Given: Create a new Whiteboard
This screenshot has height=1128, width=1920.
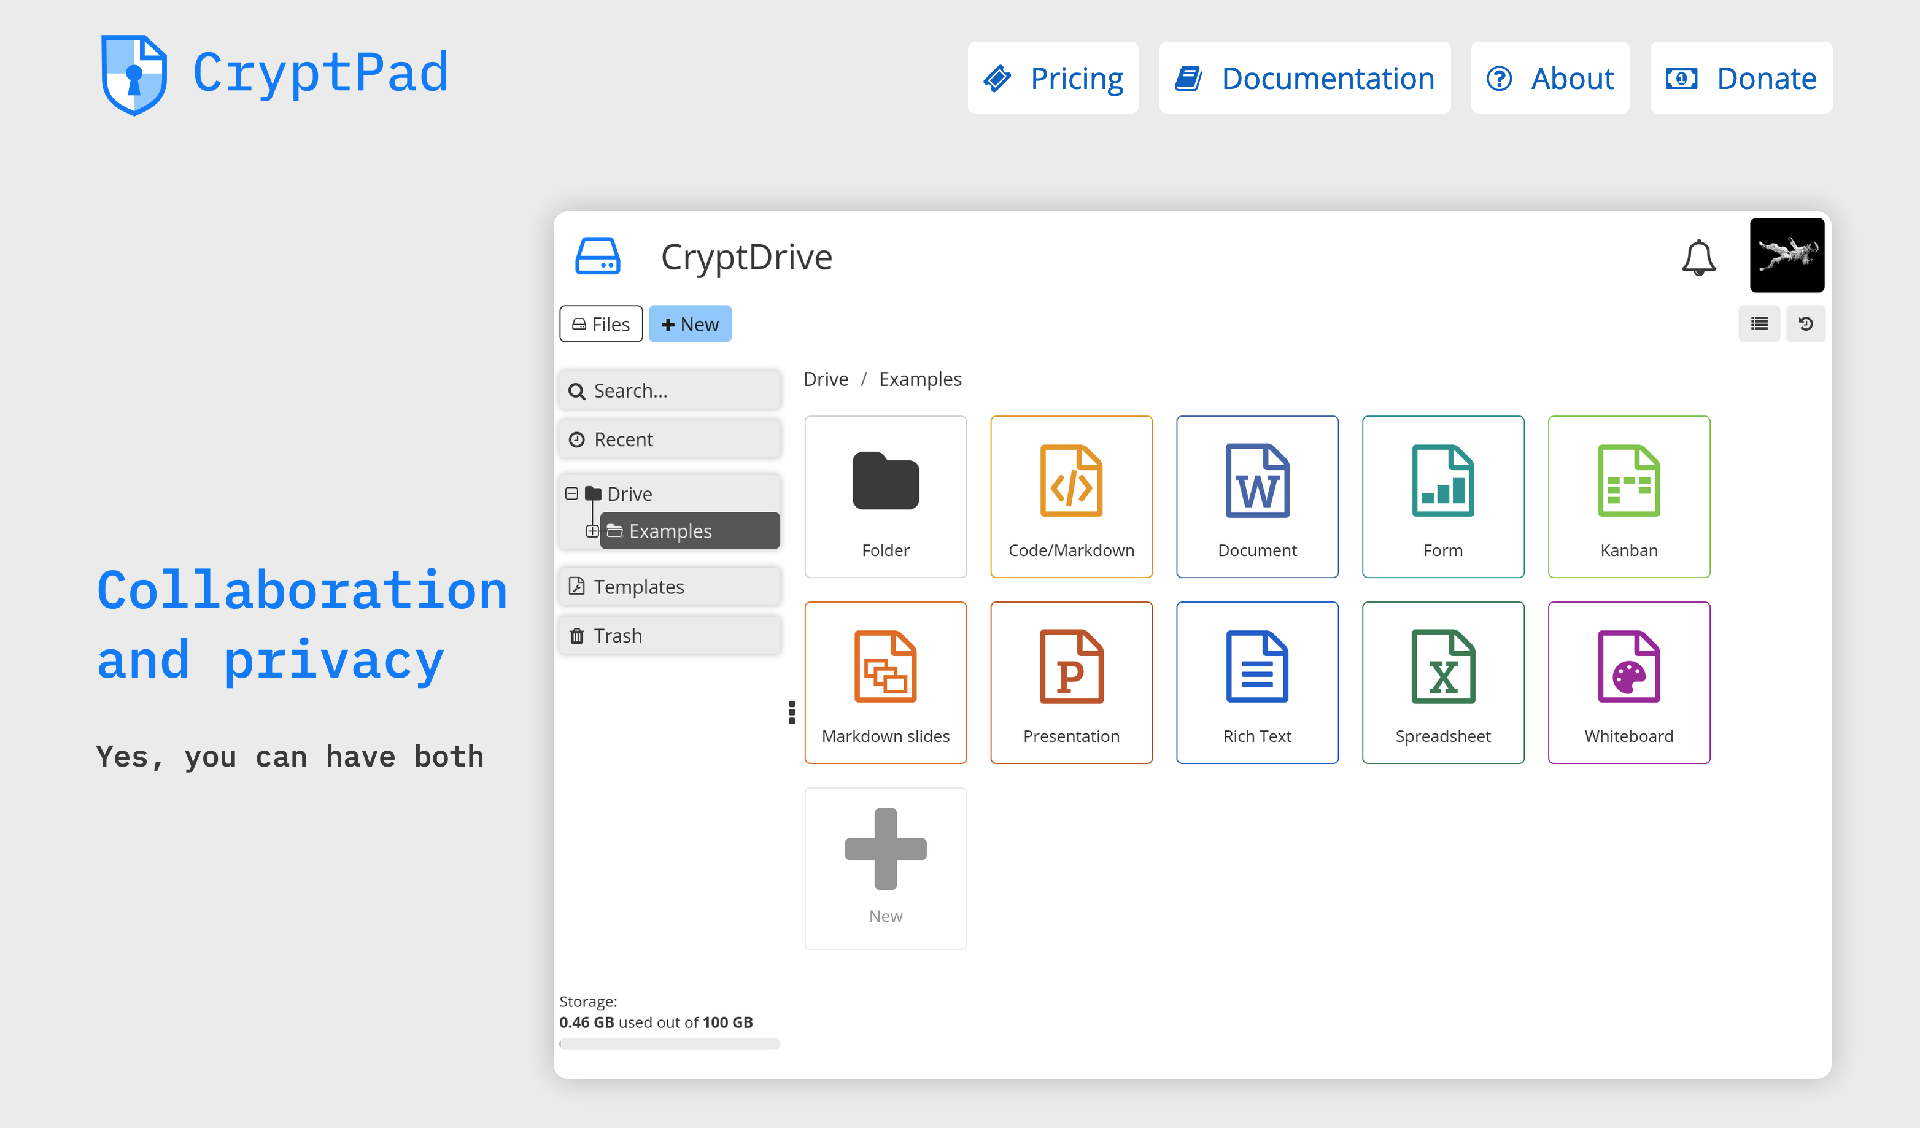Looking at the screenshot, I should coord(1629,683).
